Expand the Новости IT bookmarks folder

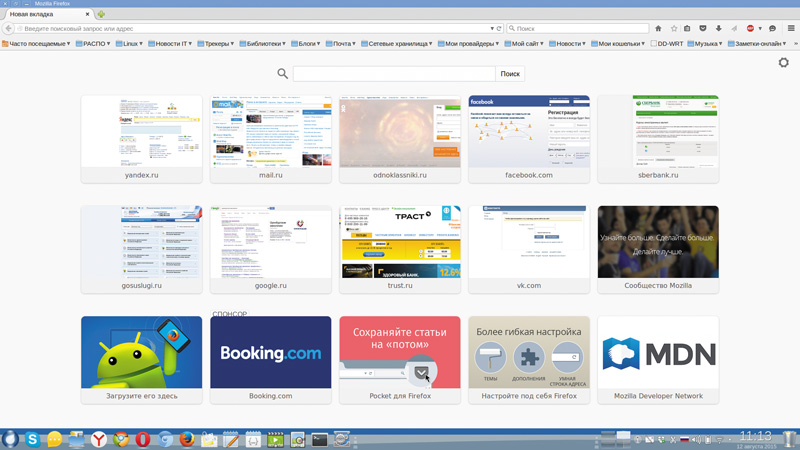[x=170, y=44]
